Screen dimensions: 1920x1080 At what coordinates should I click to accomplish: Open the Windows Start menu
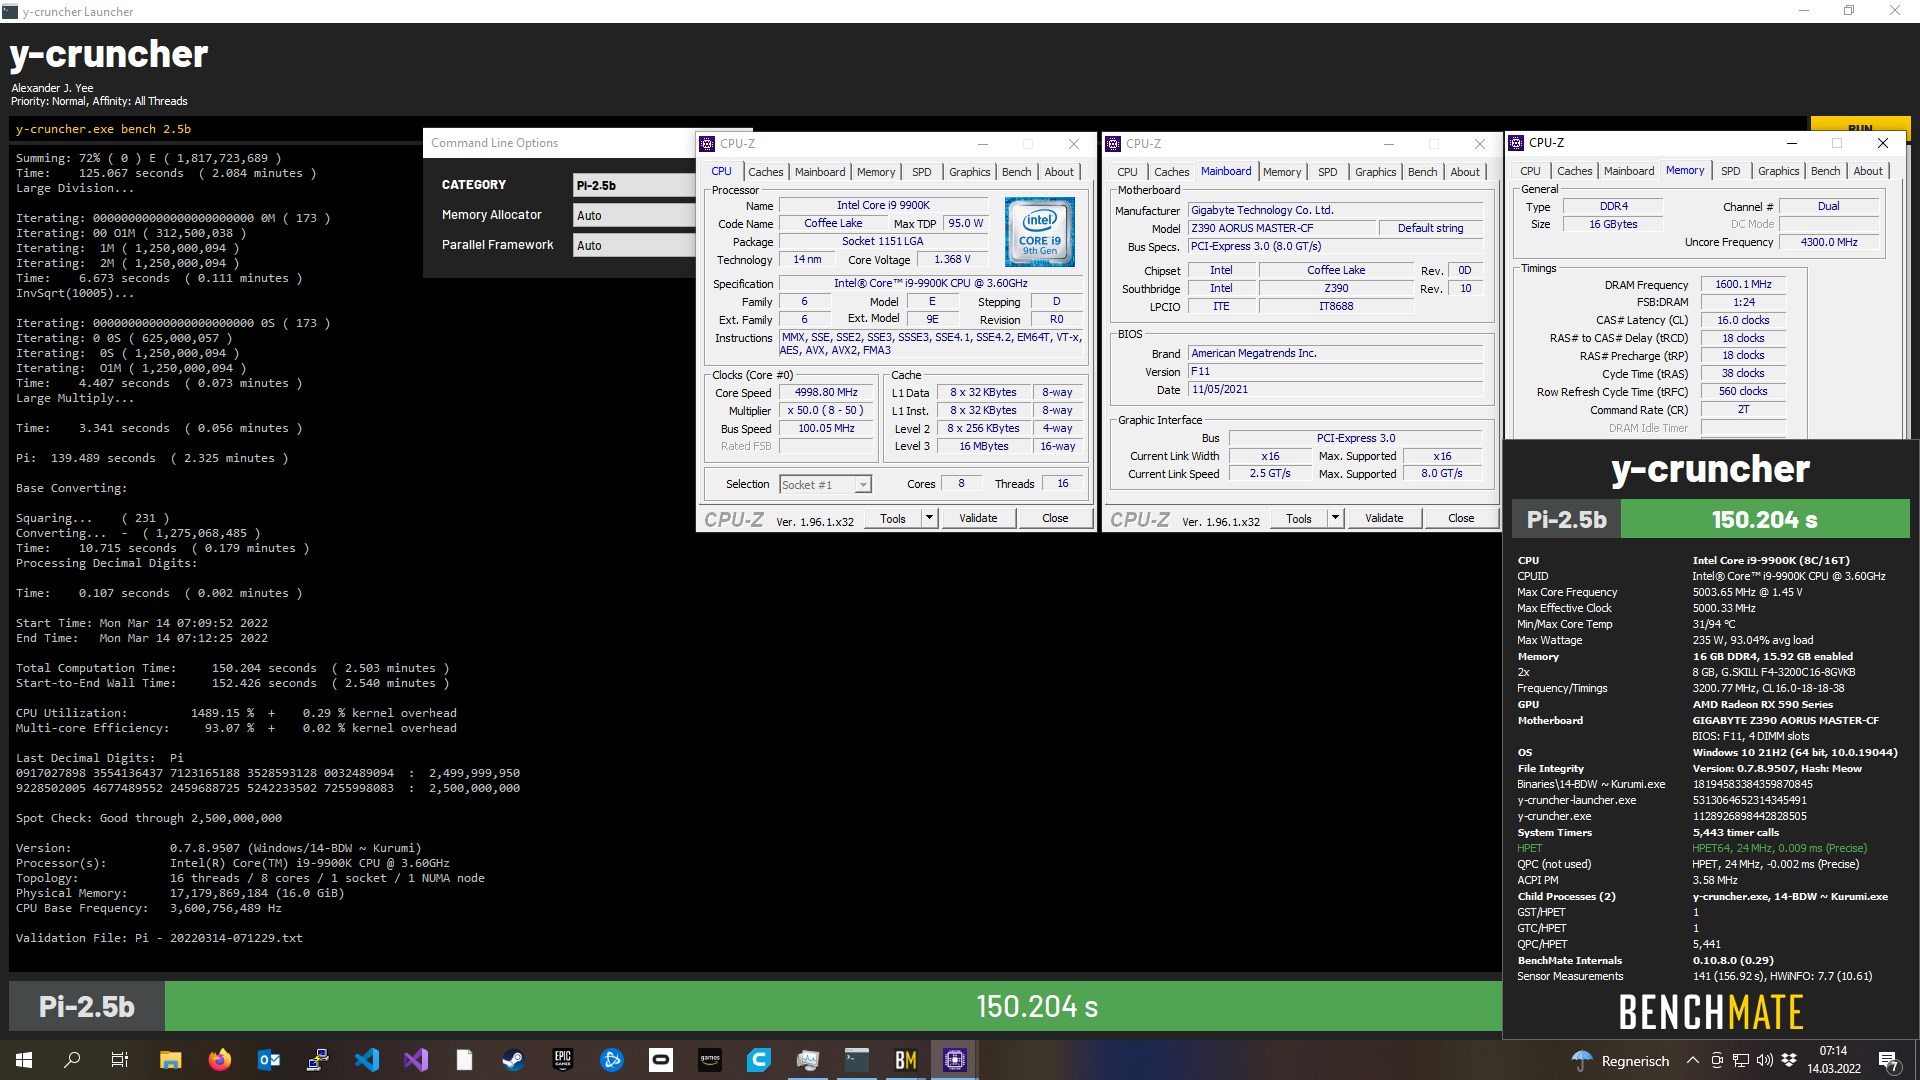(x=24, y=1060)
